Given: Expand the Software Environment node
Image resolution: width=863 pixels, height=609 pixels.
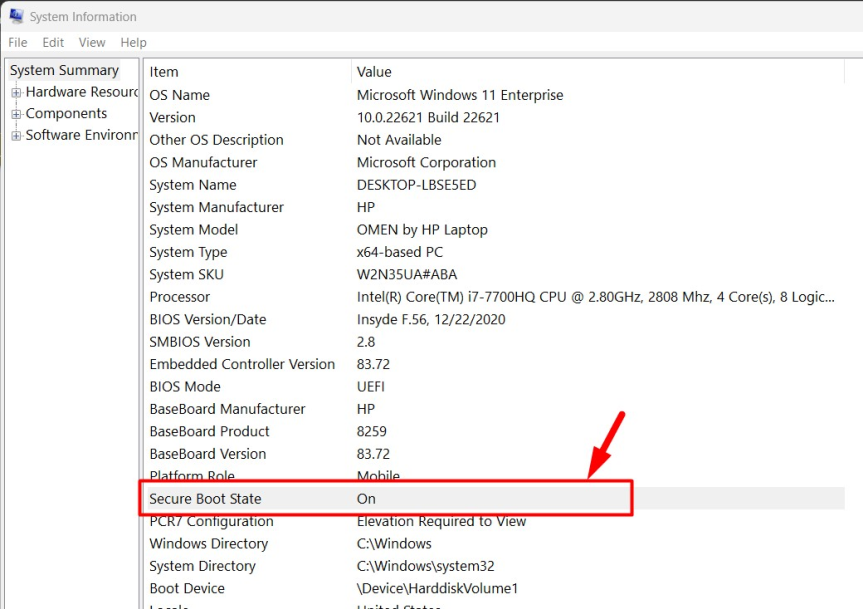Looking at the screenshot, I should [16, 136].
